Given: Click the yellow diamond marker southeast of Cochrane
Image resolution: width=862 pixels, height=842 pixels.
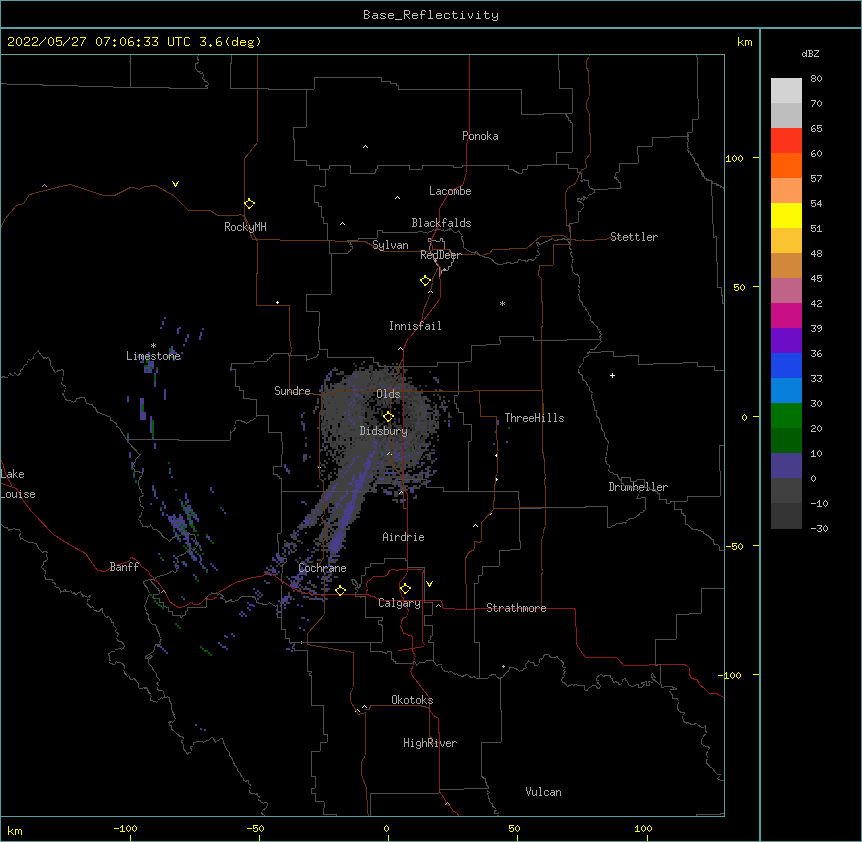Looking at the screenshot, I should coord(340,590).
